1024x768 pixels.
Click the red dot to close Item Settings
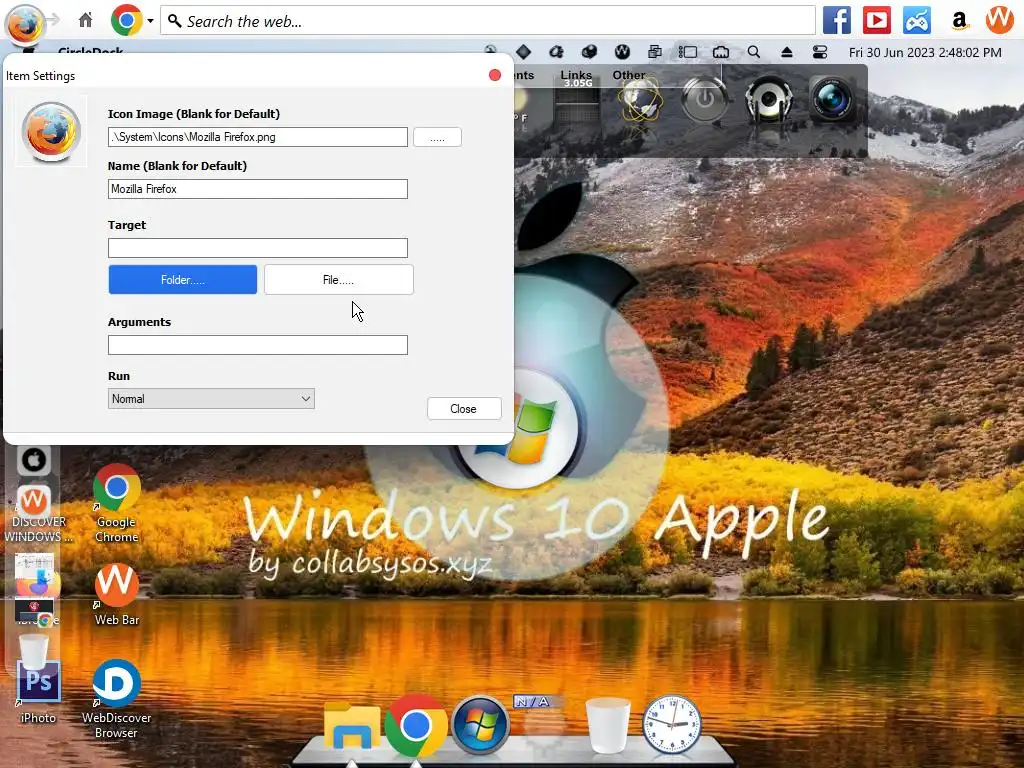pyautogui.click(x=495, y=75)
